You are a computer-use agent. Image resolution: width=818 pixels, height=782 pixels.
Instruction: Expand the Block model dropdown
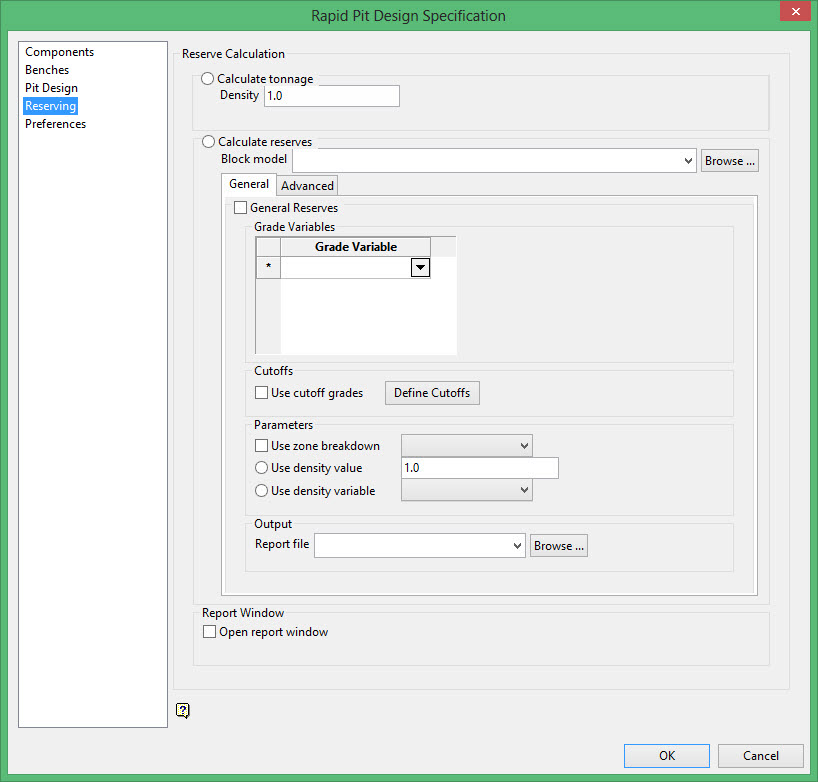click(x=687, y=161)
